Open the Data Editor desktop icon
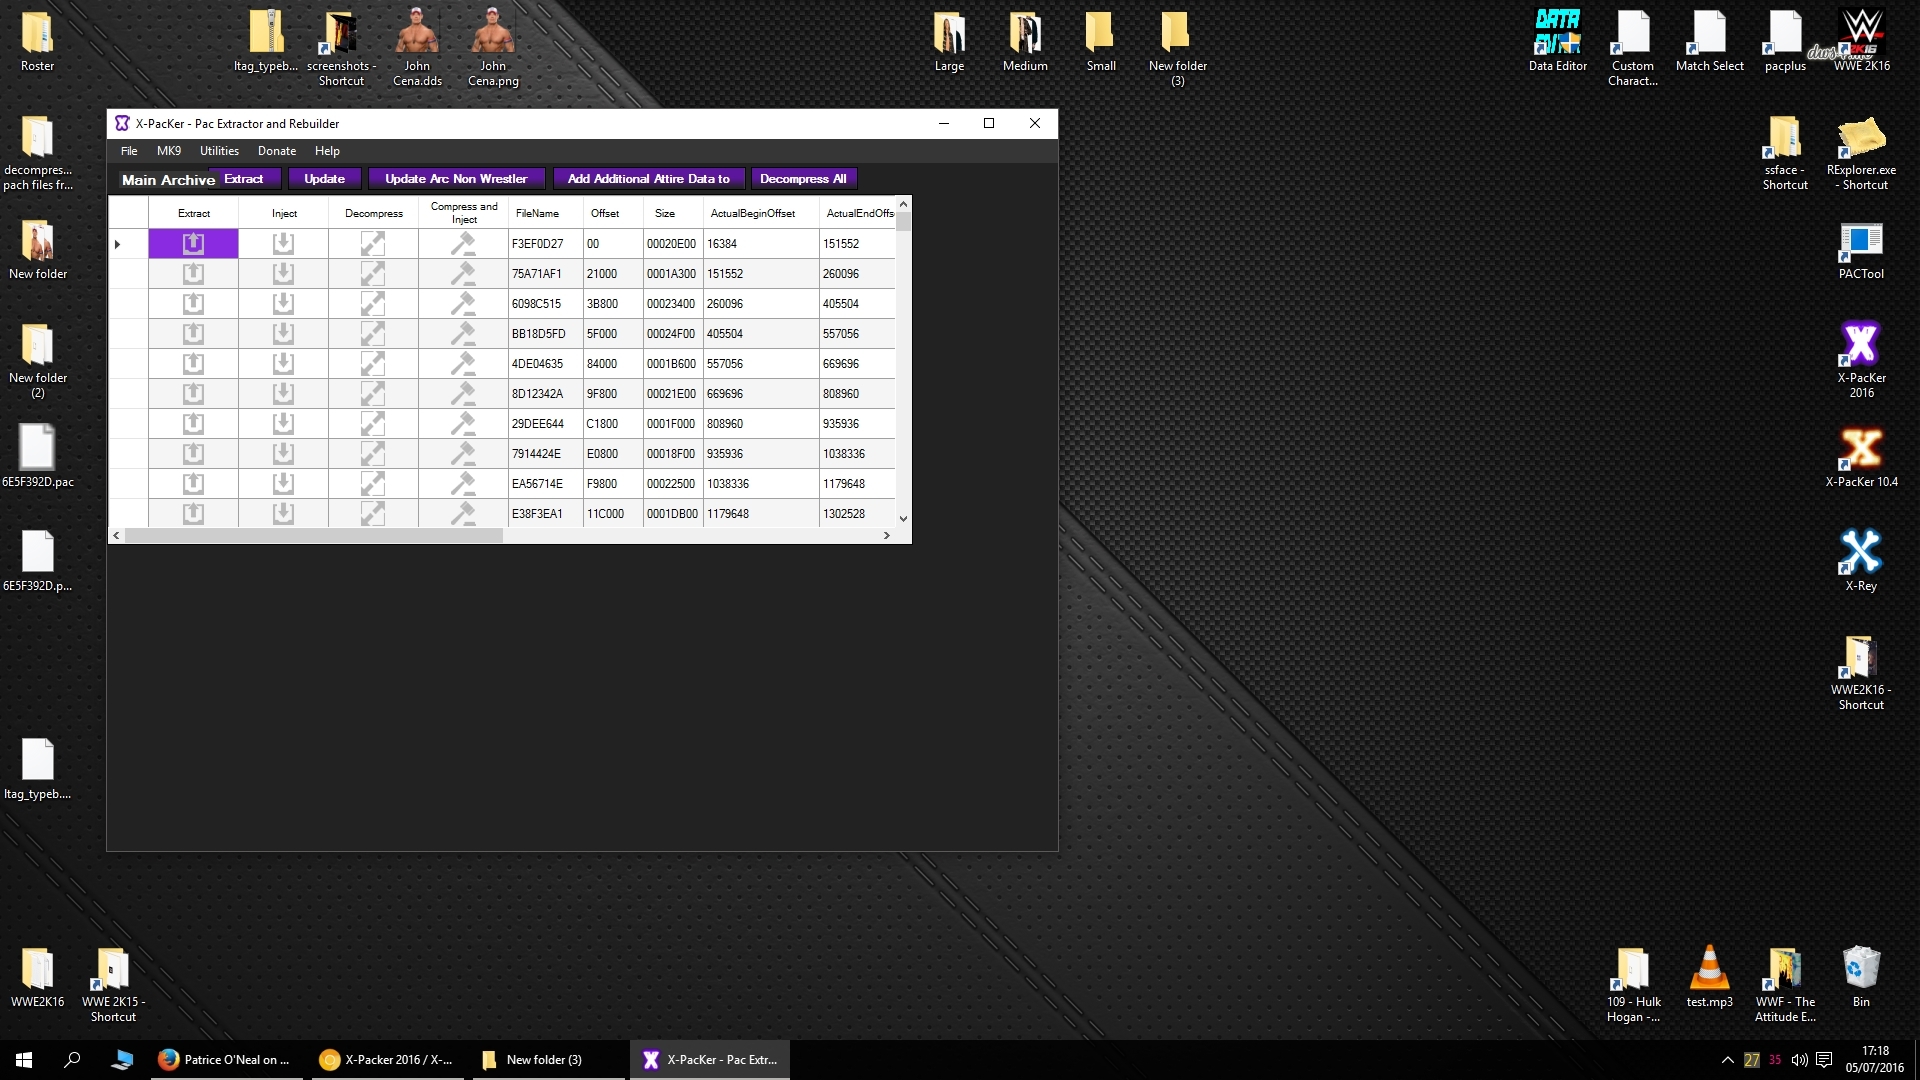The image size is (1920, 1080). tap(1557, 40)
